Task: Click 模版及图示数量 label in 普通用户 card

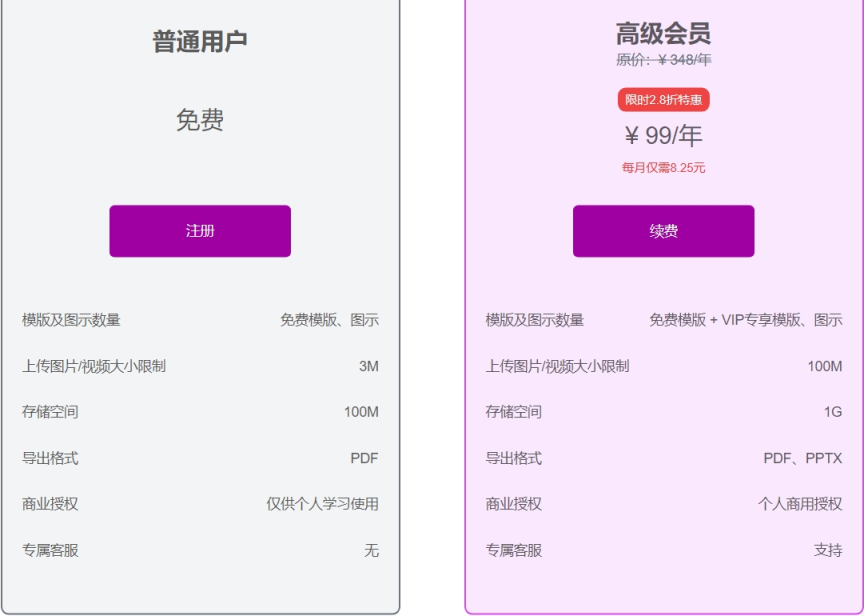Action: click(x=71, y=320)
